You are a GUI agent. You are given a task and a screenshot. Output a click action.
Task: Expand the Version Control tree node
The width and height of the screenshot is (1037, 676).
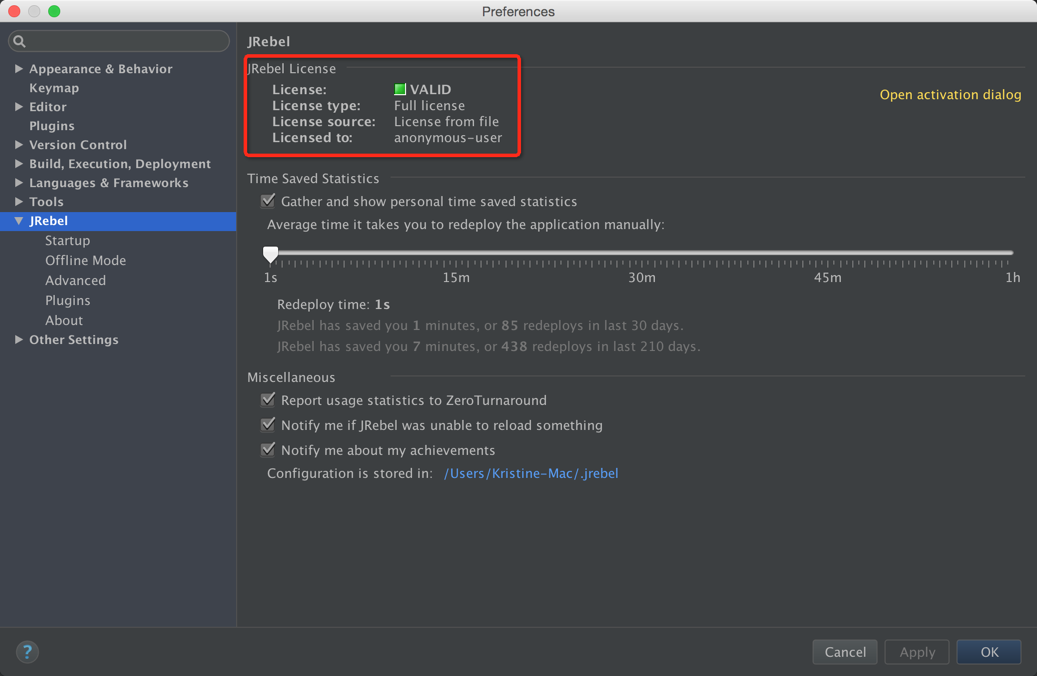19,145
